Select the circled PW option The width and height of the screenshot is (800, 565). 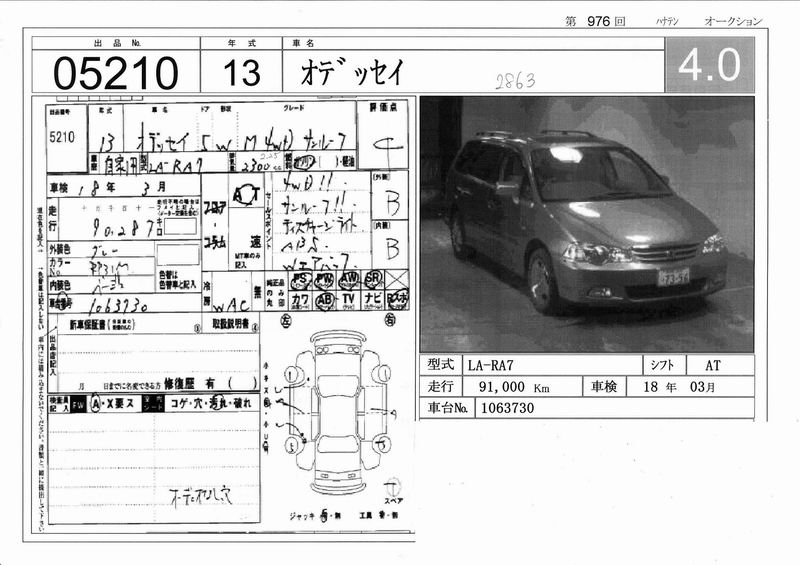click(x=324, y=280)
